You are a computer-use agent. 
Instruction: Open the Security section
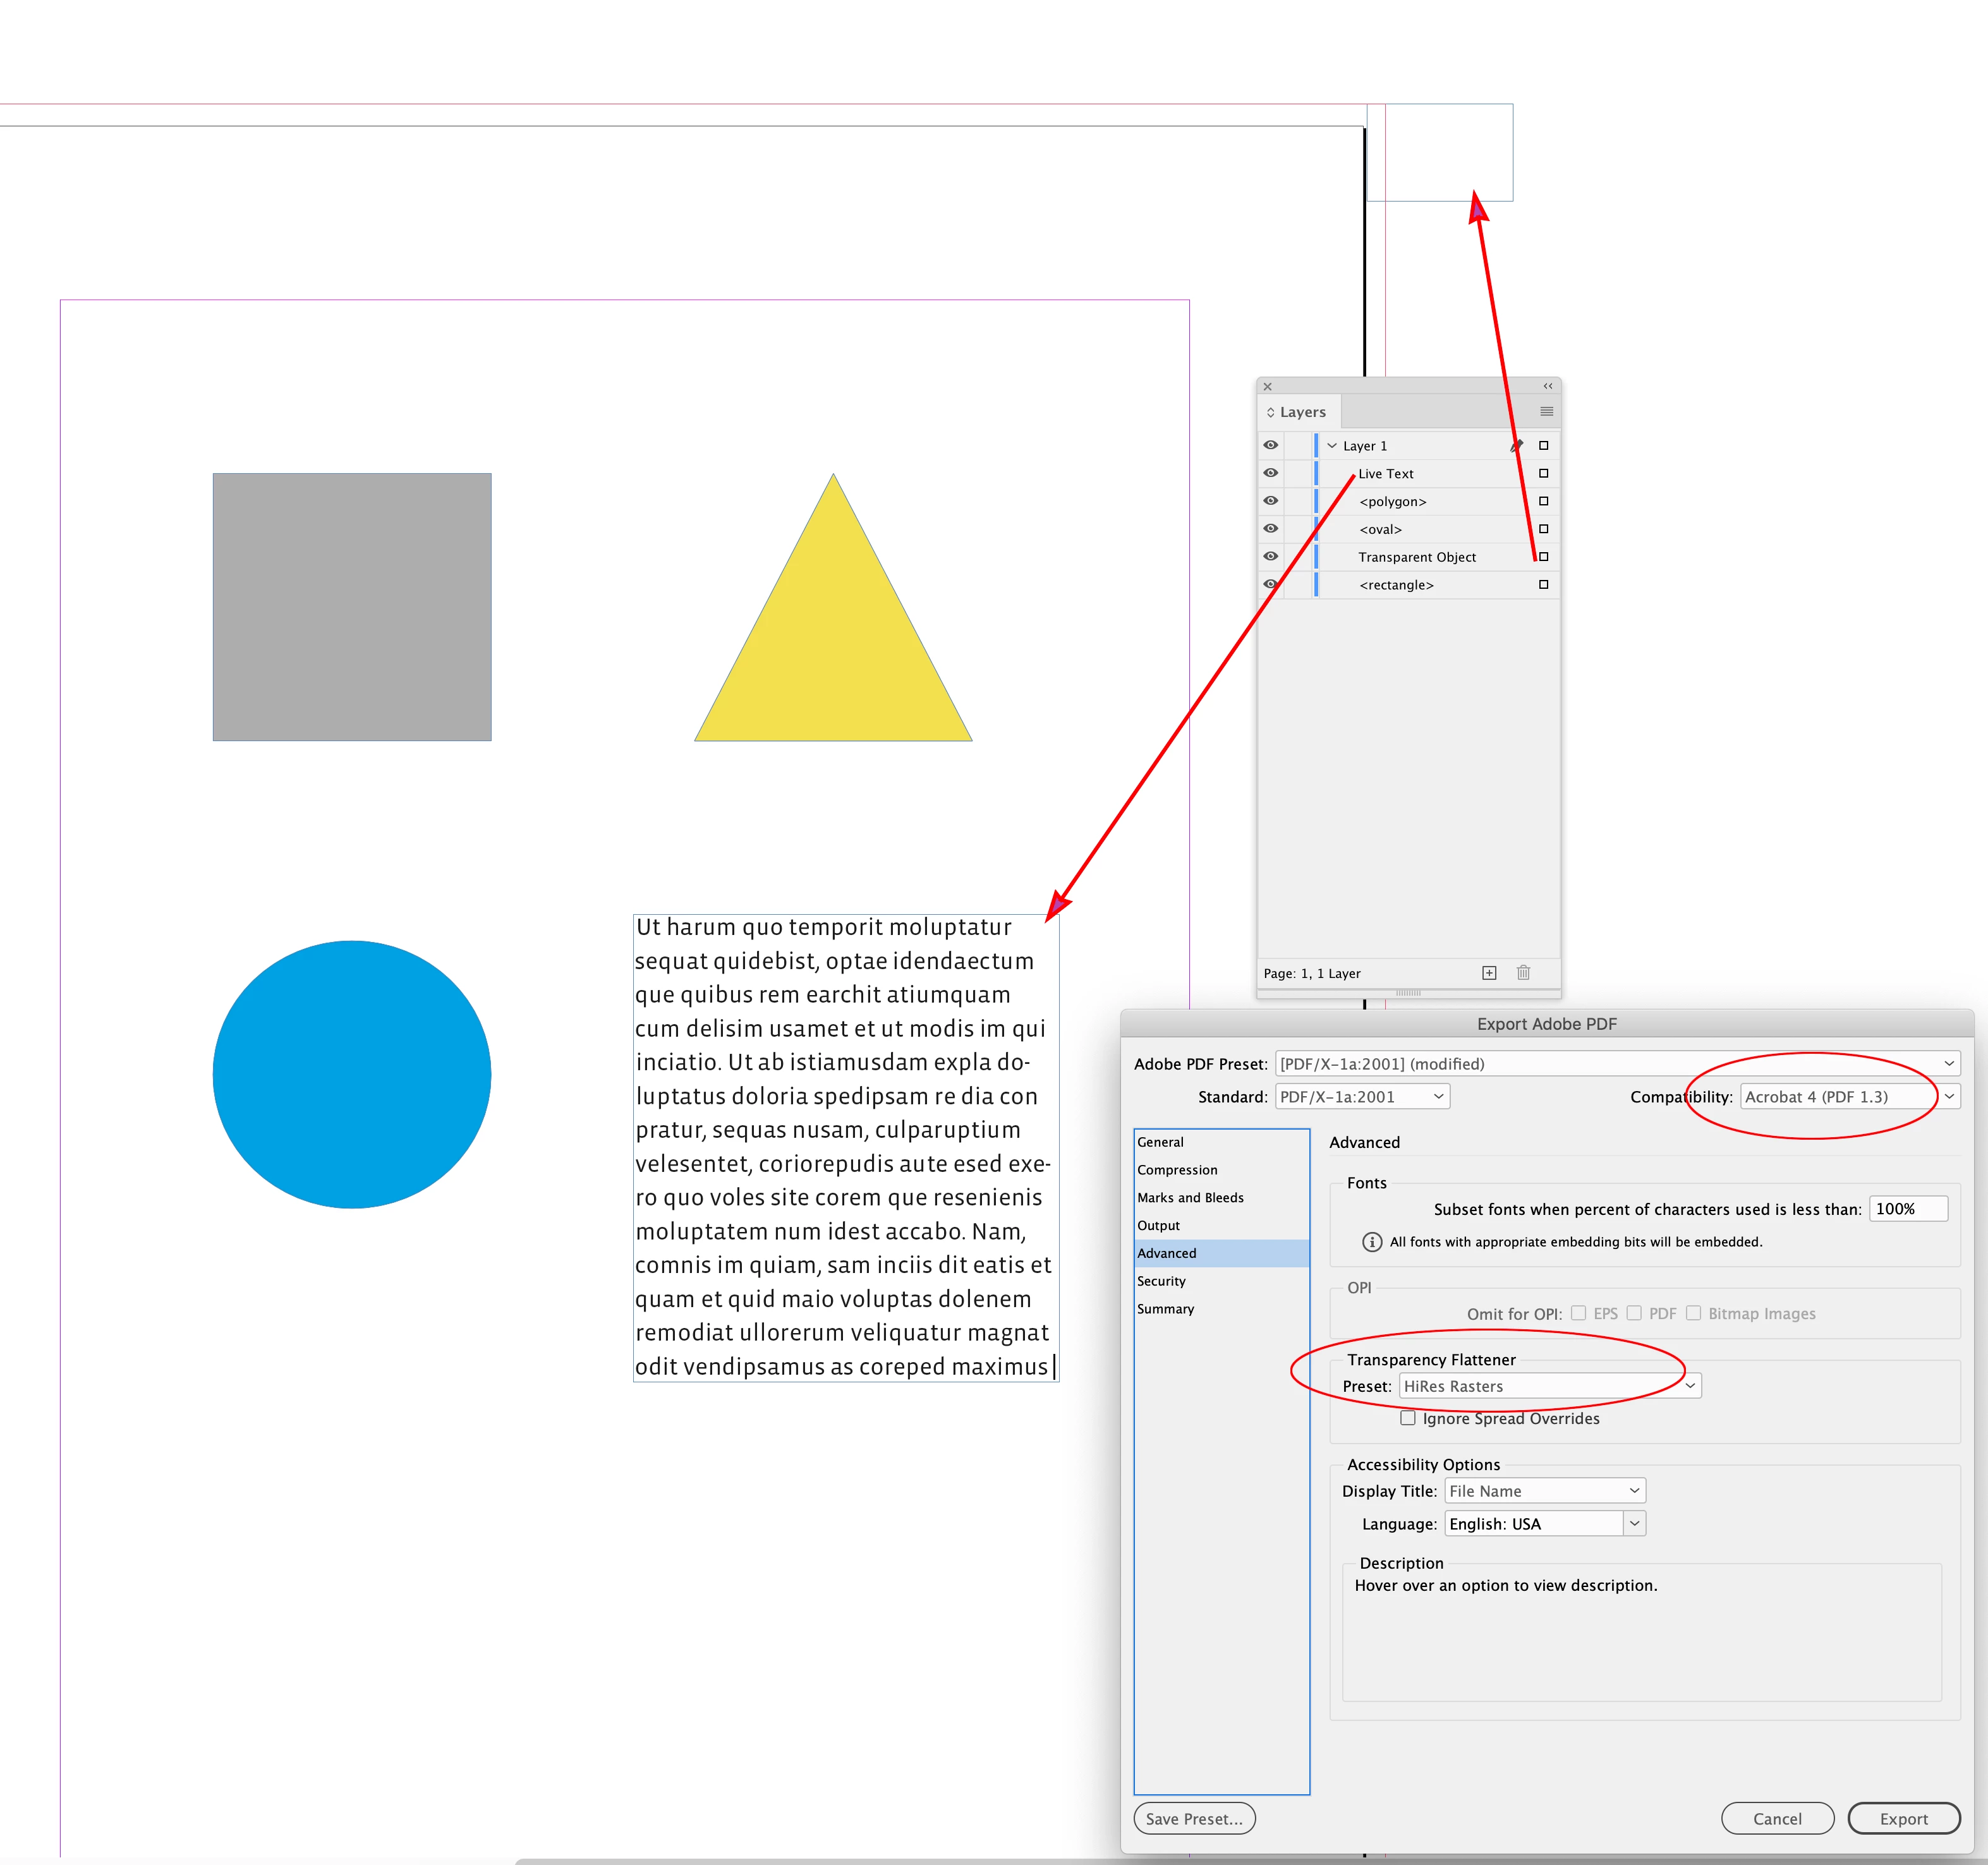point(1161,1281)
